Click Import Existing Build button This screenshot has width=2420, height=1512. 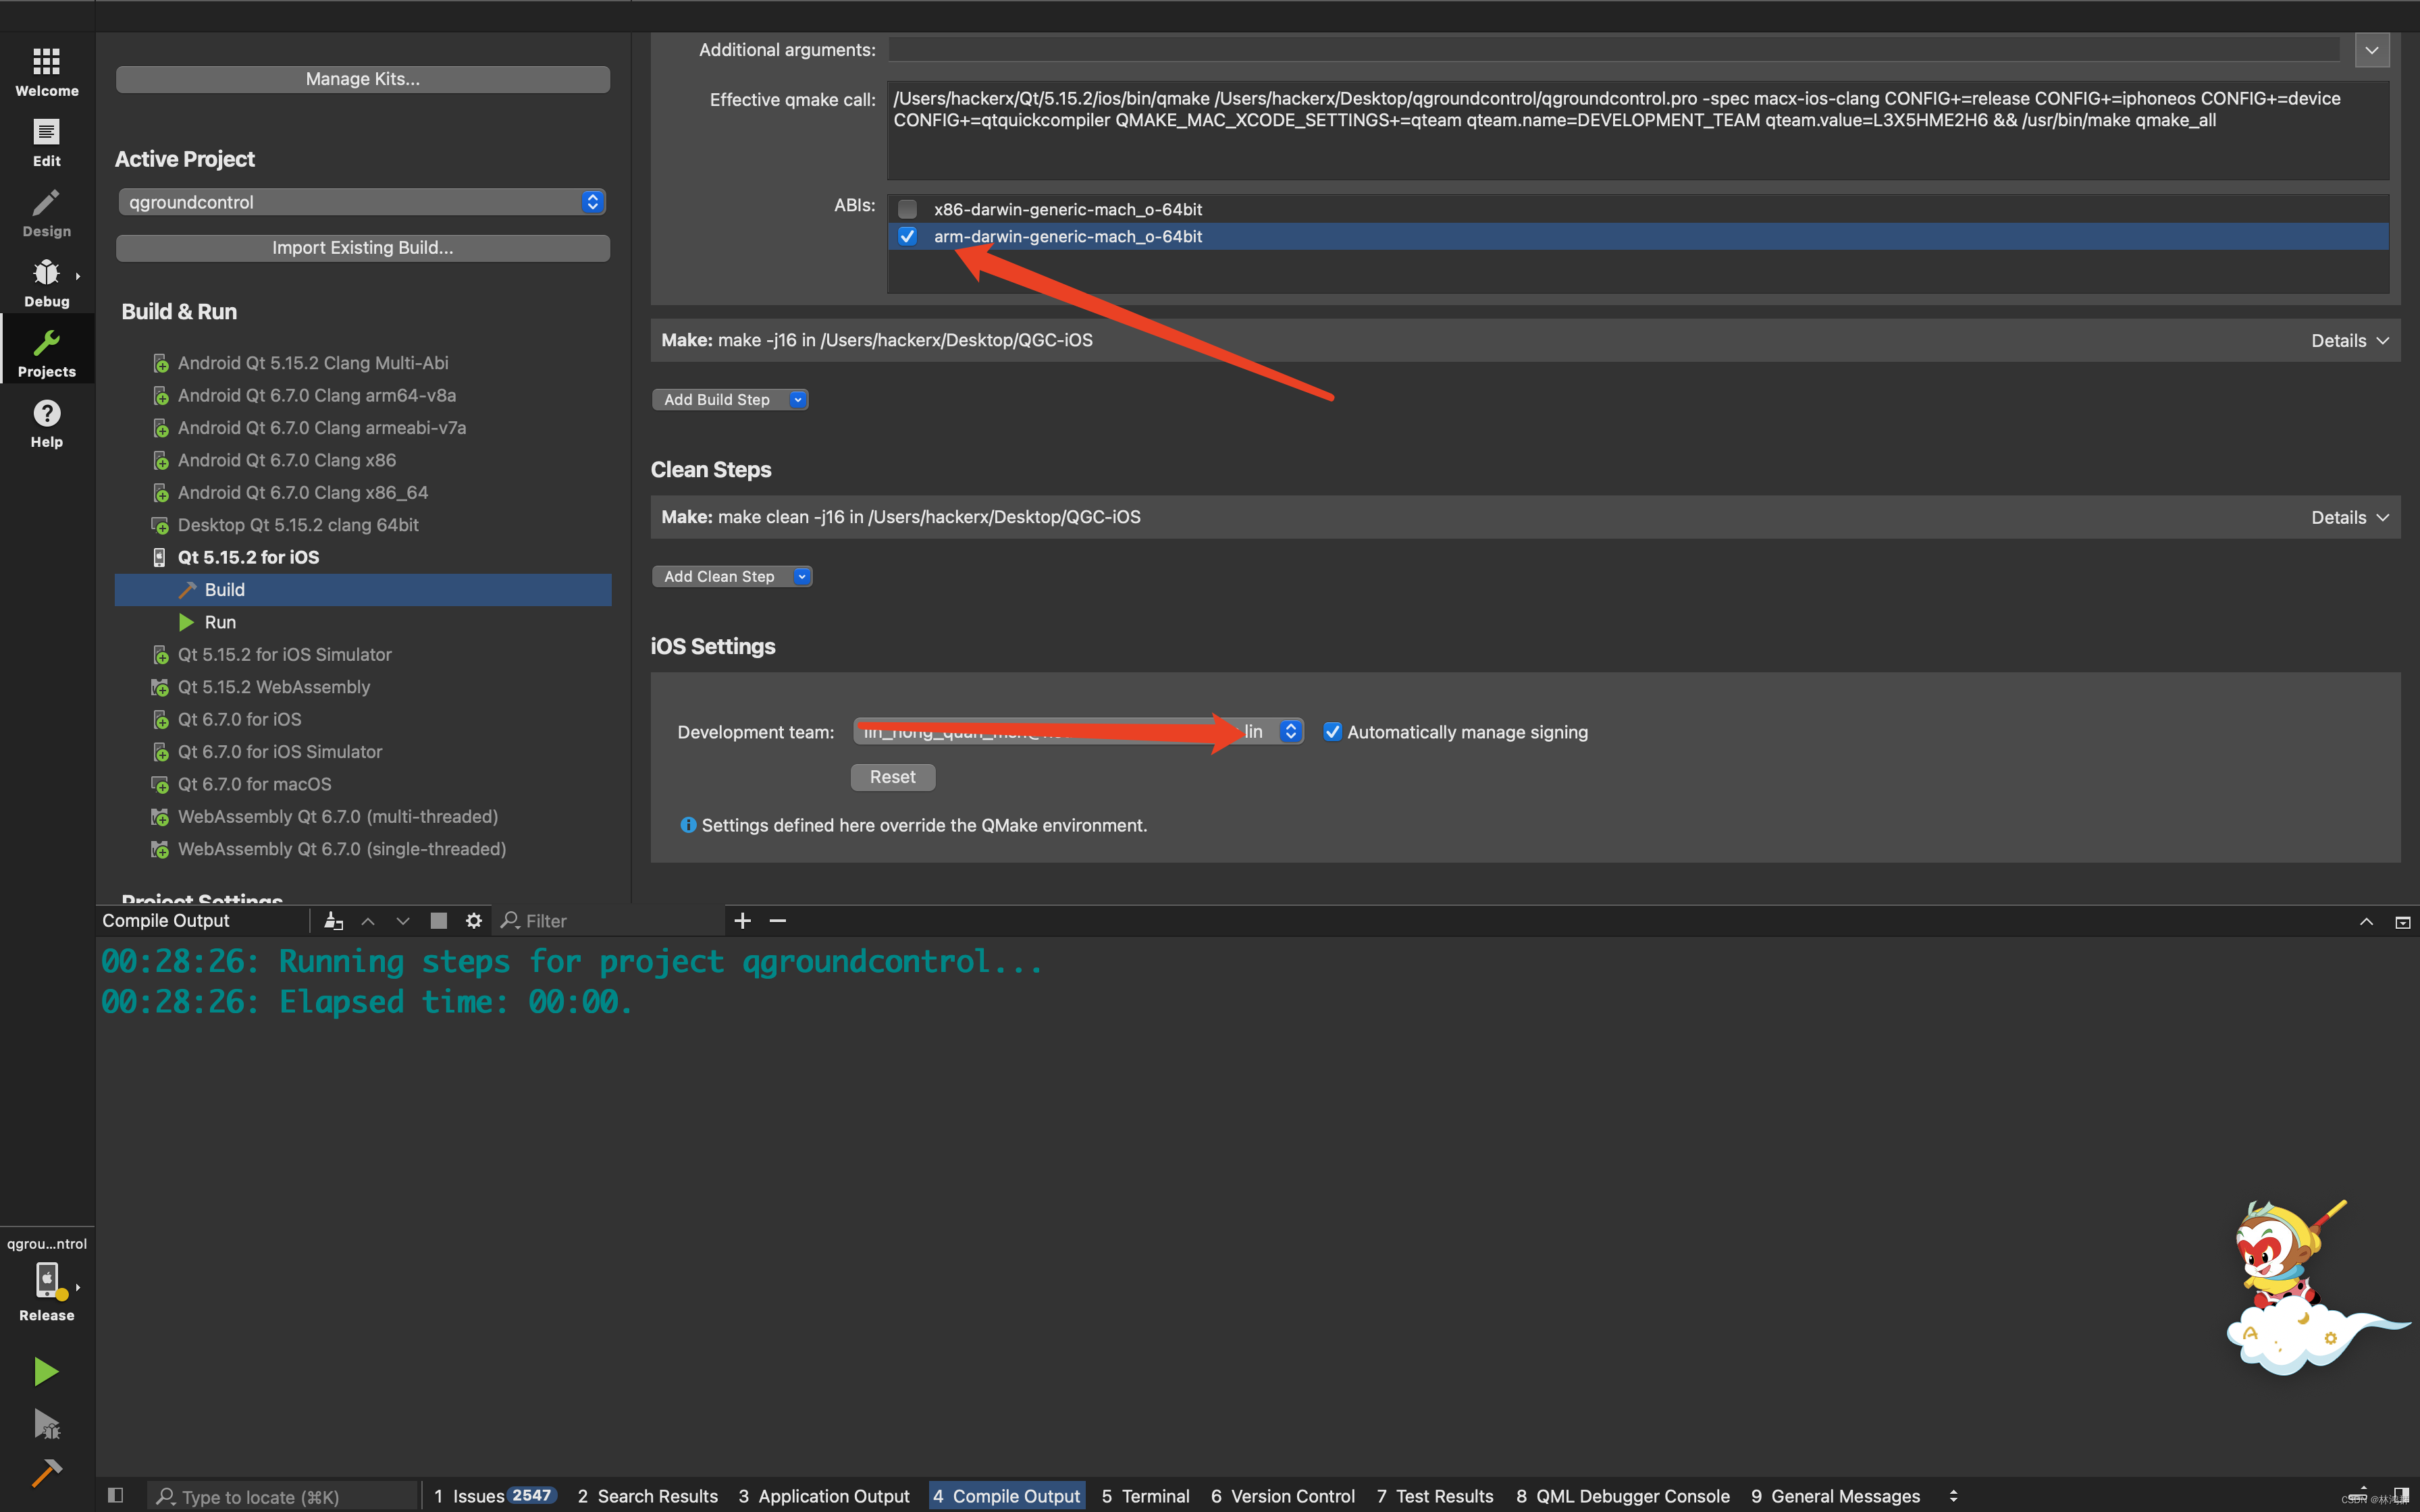tap(363, 247)
